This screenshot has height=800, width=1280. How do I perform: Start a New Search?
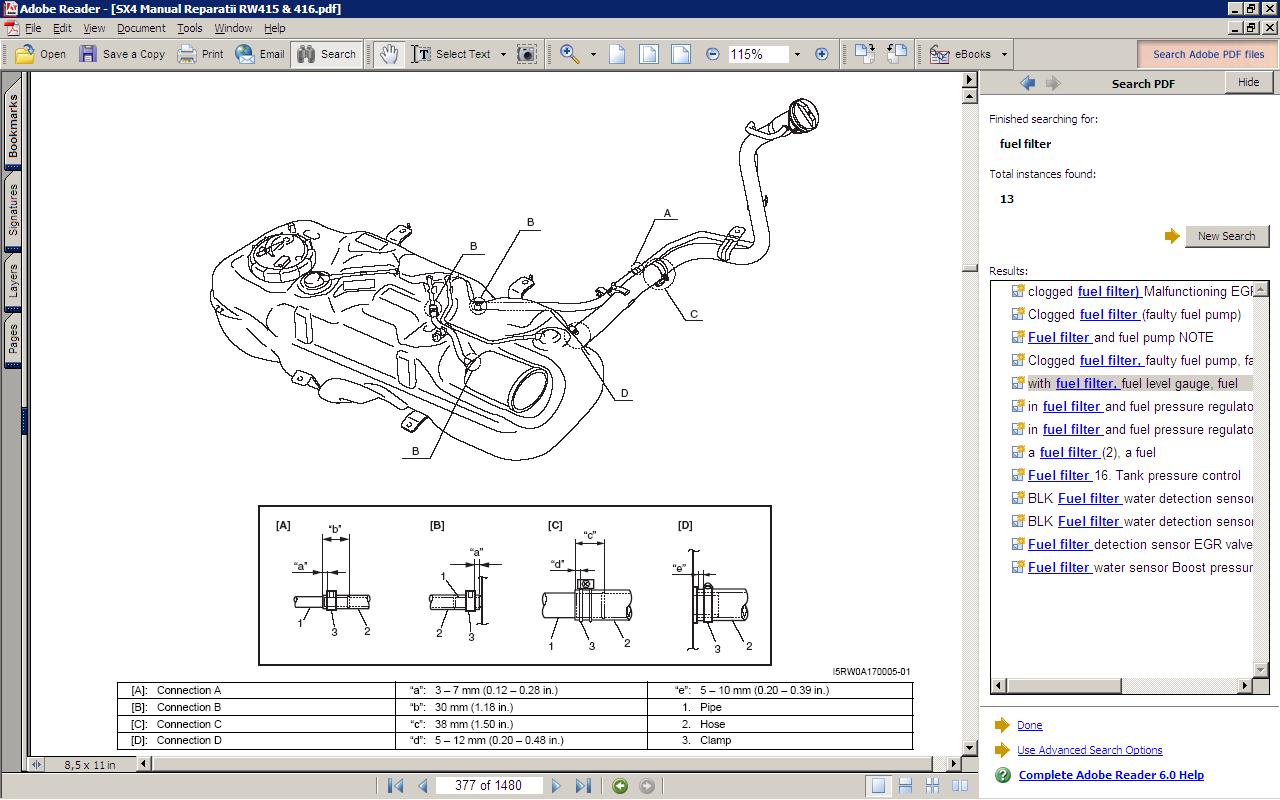coord(1226,236)
